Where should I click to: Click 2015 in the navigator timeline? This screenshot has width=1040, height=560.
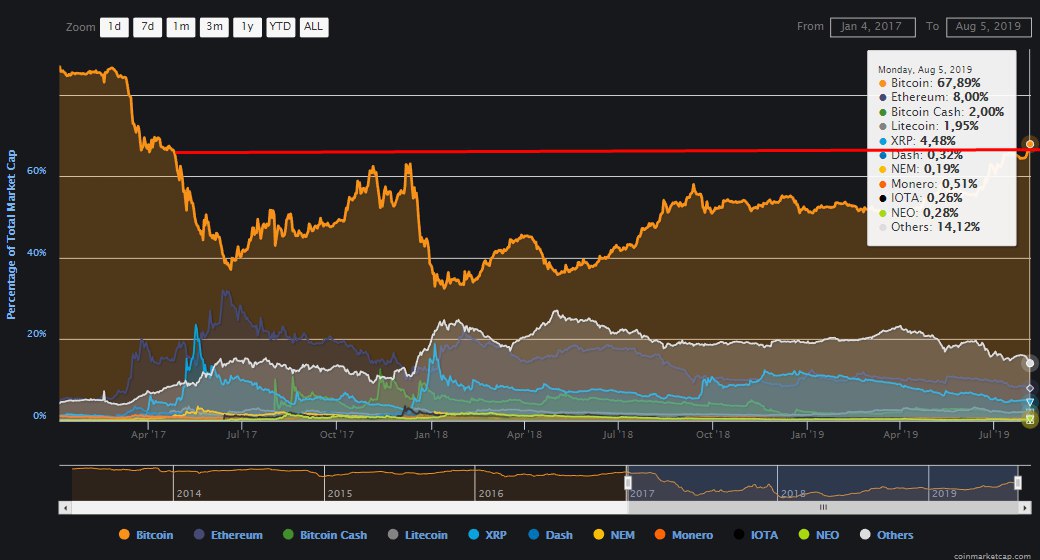340,494
